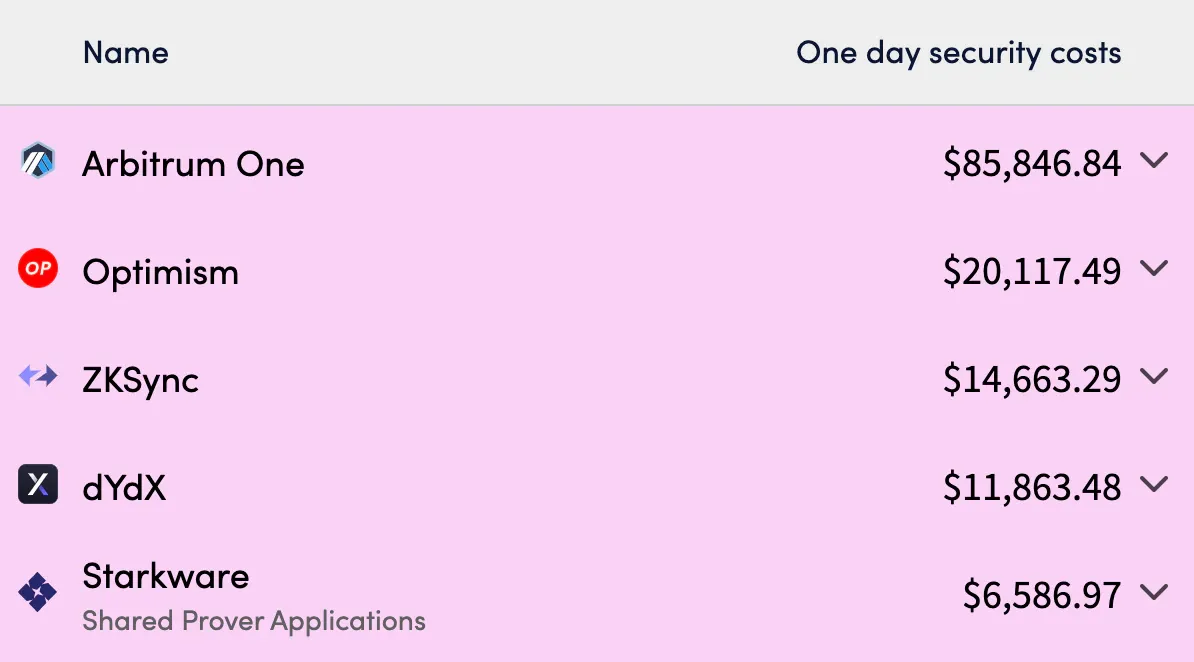1194x662 pixels.
Task: Click the $85,846.84 cost value
Action: [x=1033, y=163]
